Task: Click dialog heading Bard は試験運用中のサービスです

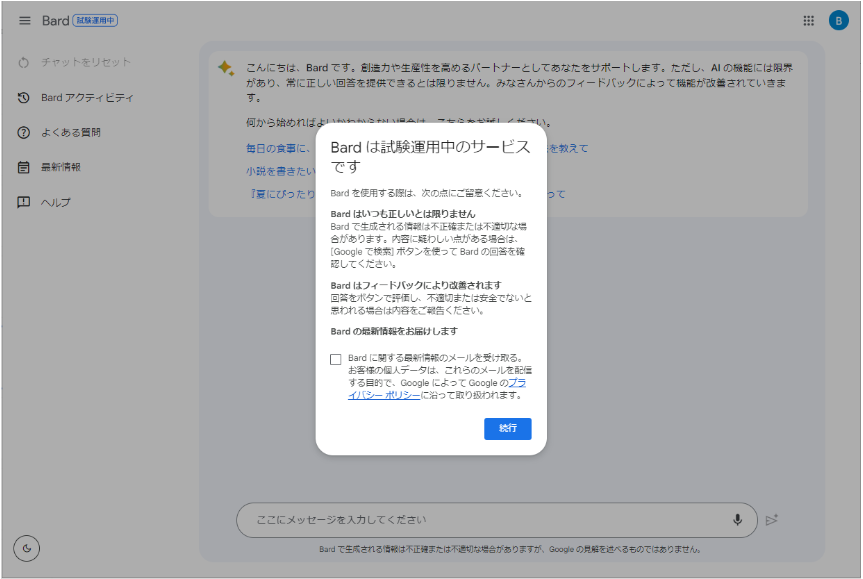Action: point(430,156)
